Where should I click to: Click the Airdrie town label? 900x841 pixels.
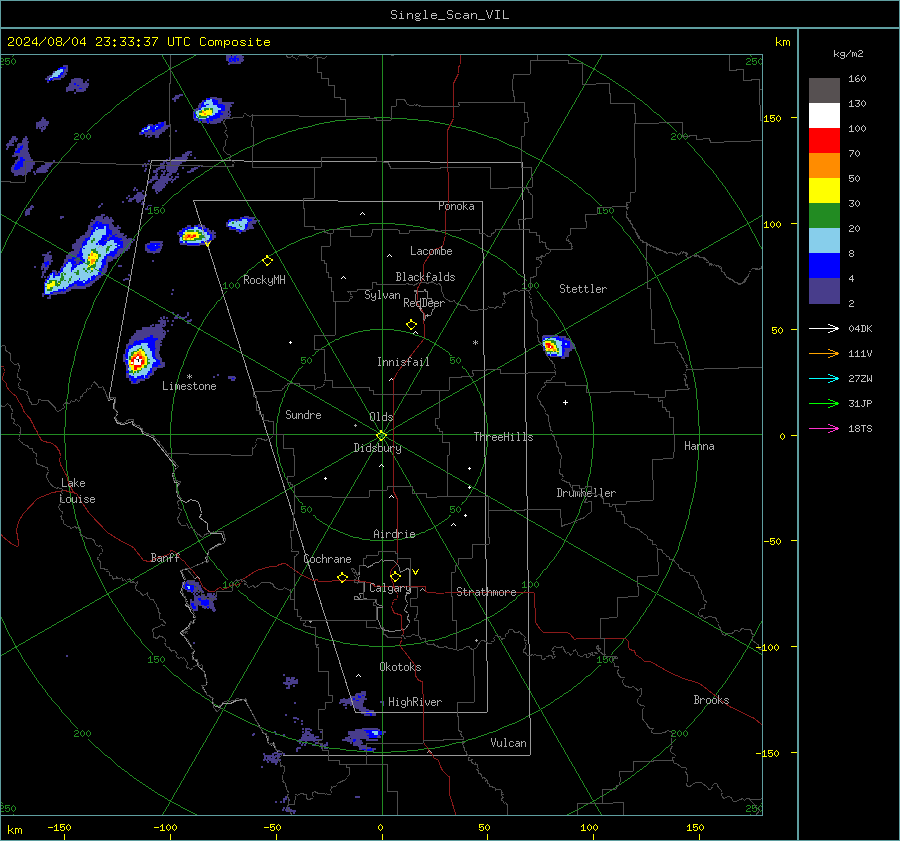(x=394, y=534)
